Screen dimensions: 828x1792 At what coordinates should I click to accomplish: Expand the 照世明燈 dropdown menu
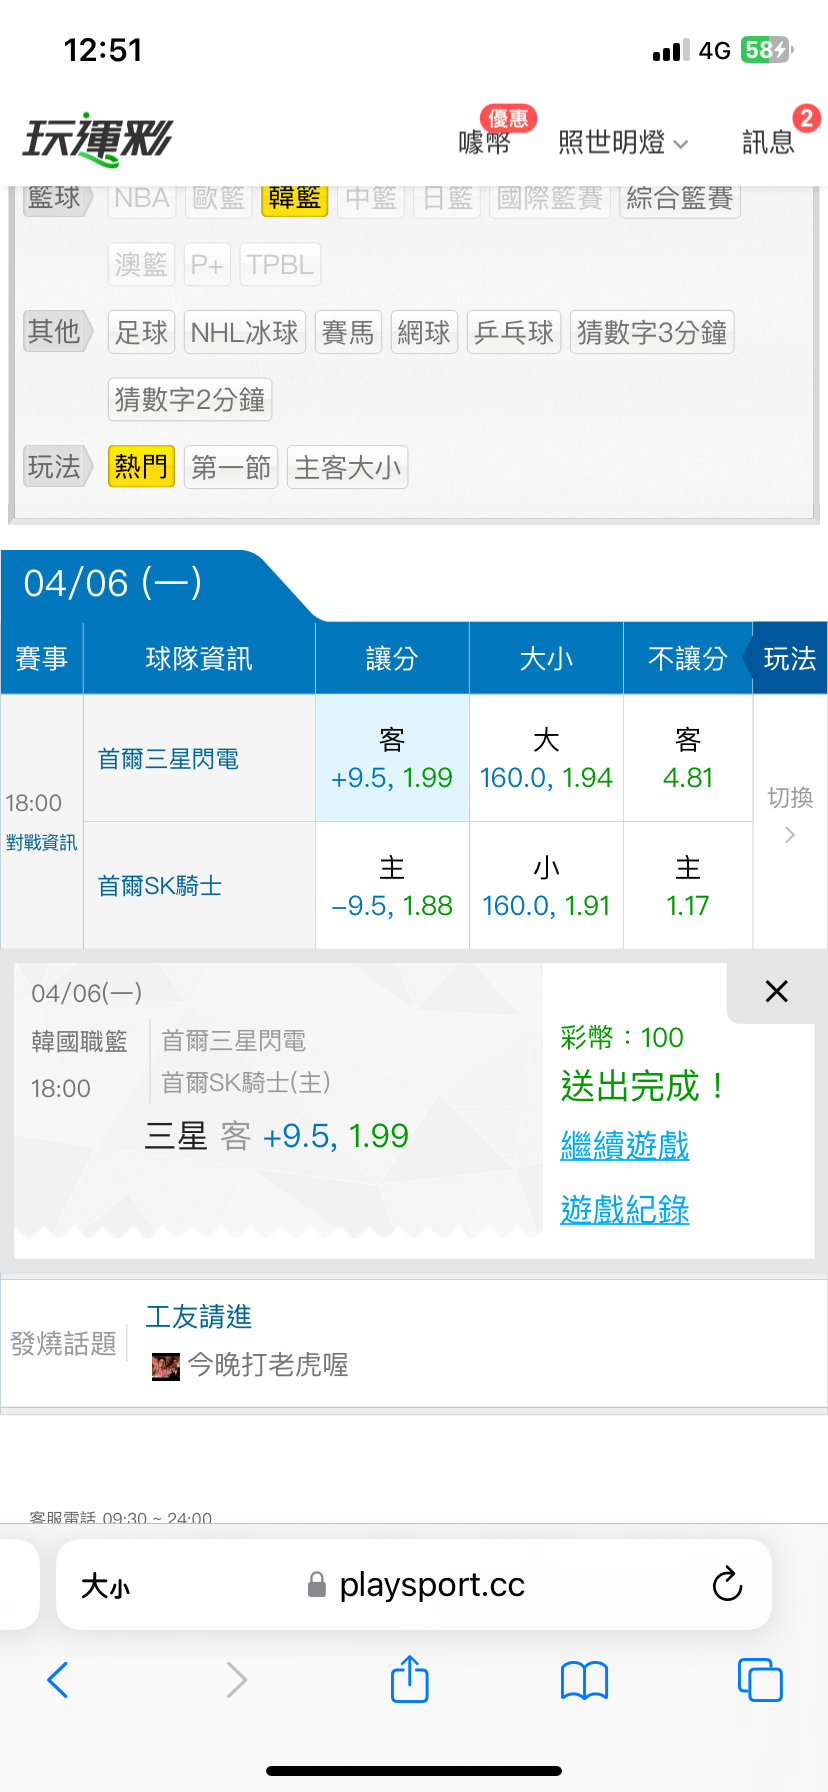point(622,142)
